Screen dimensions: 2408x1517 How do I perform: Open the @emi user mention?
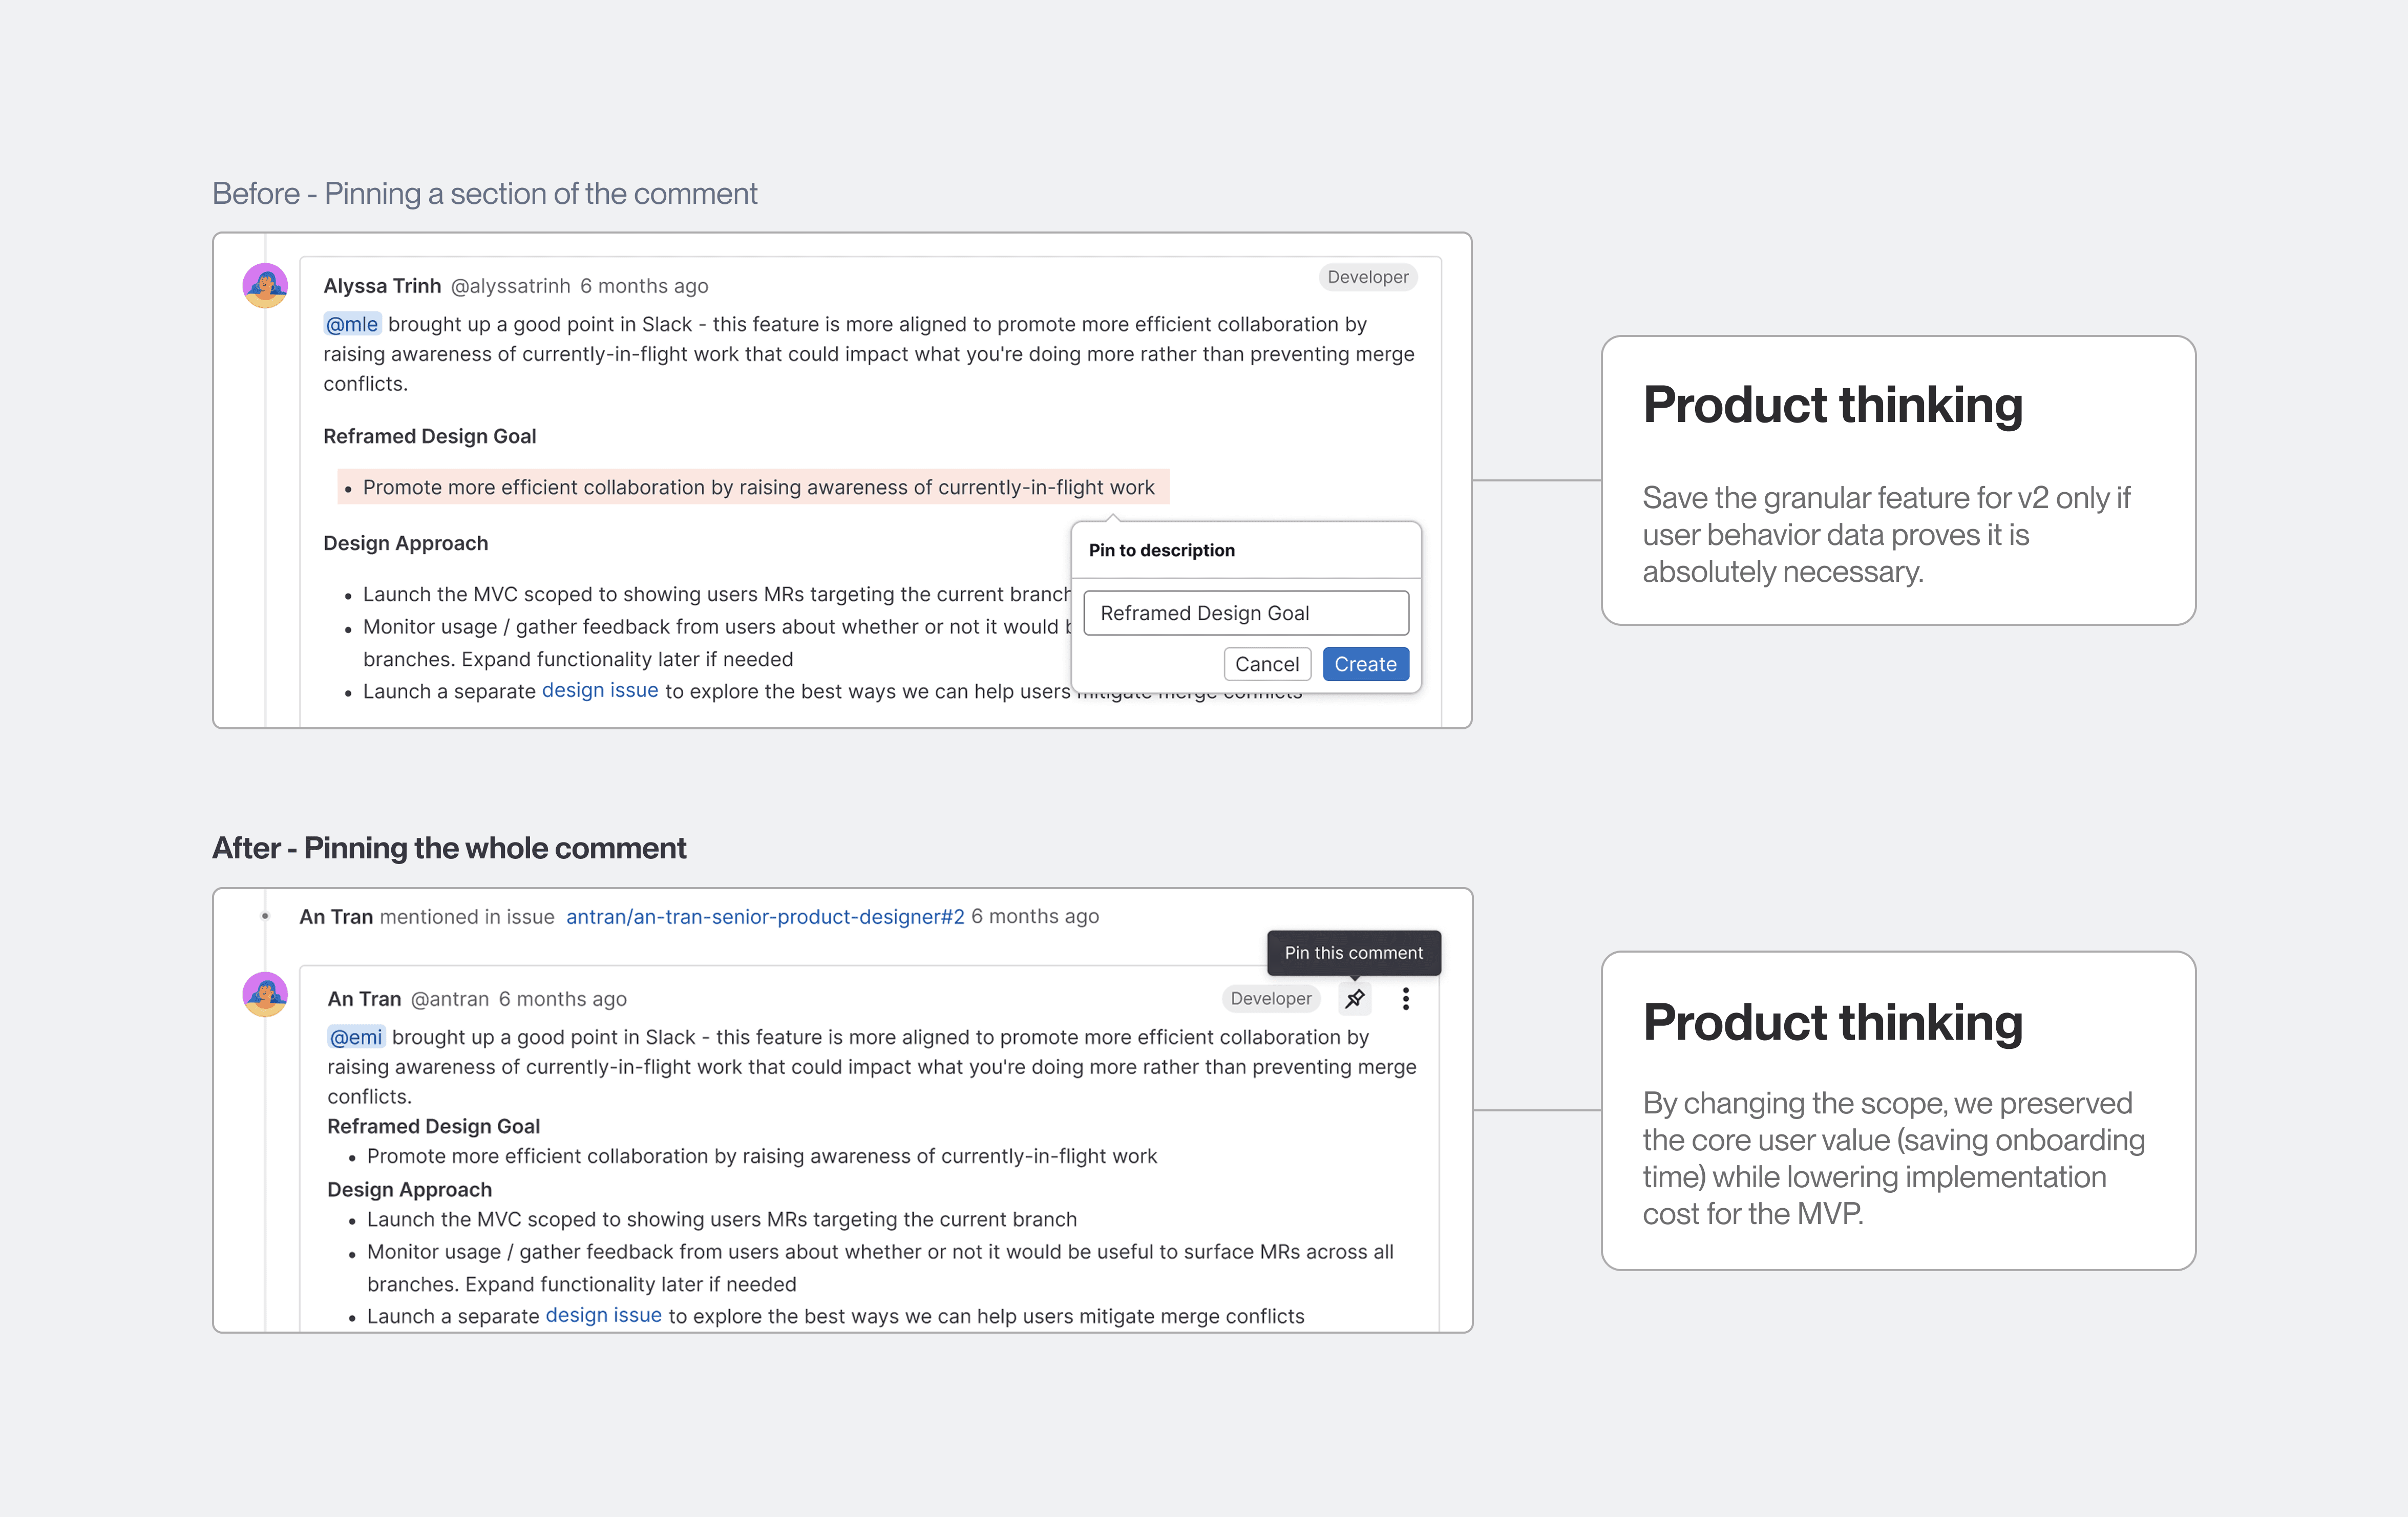[x=356, y=1037]
